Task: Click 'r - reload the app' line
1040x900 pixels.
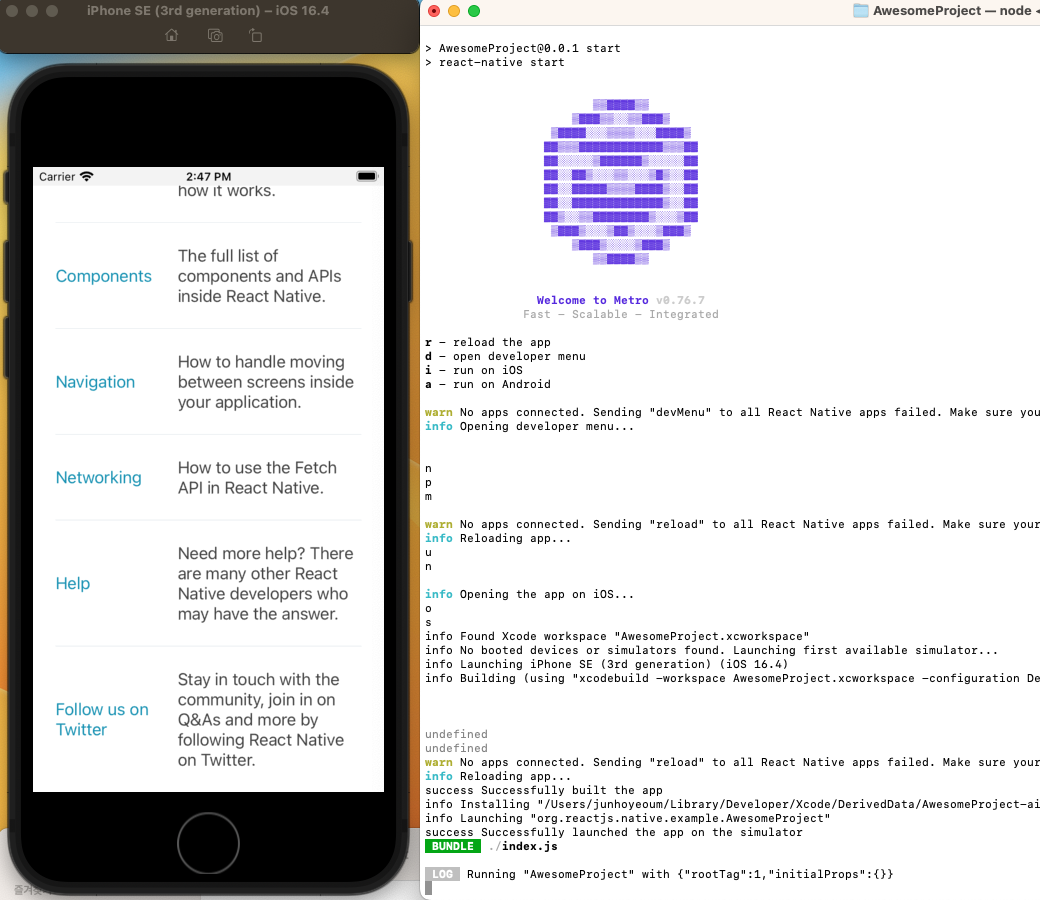Action: click(488, 342)
